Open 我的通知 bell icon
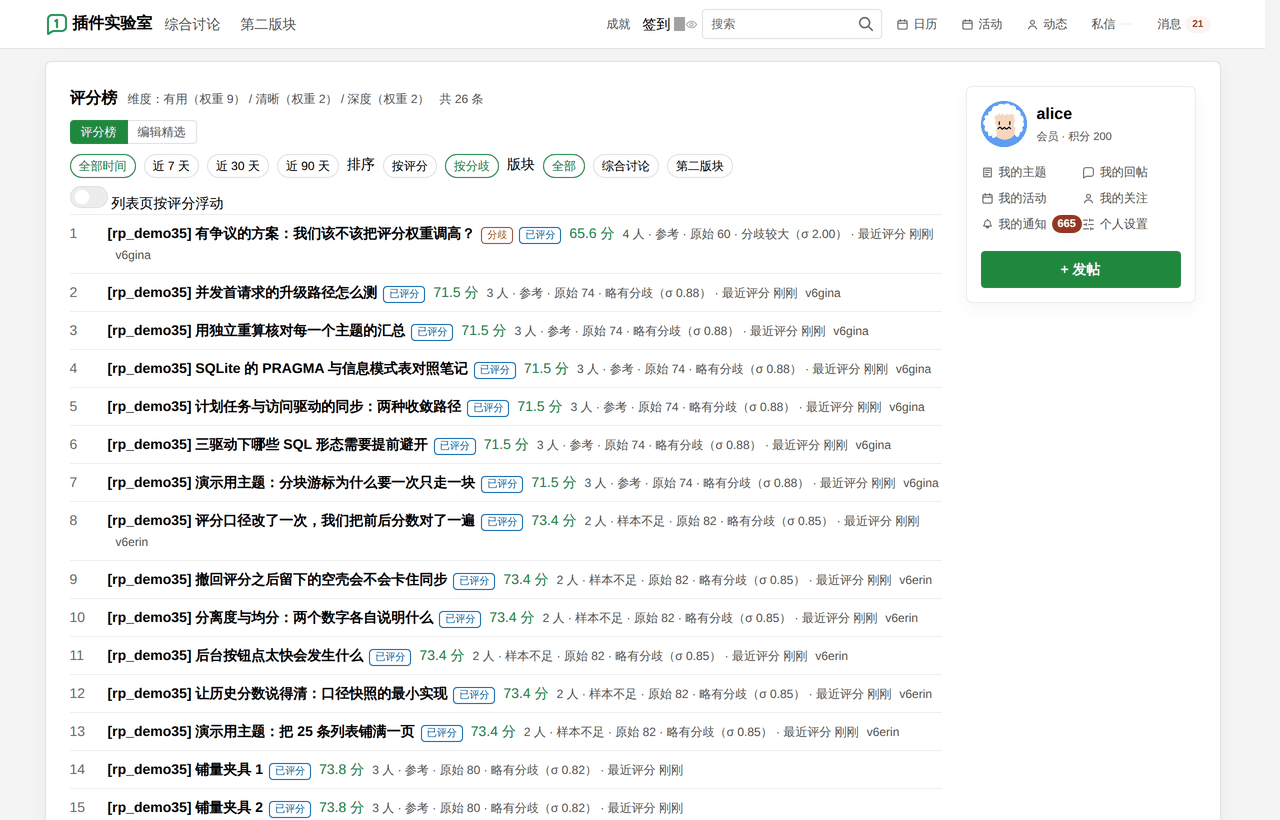This screenshot has width=1280, height=820. tap(988, 224)
